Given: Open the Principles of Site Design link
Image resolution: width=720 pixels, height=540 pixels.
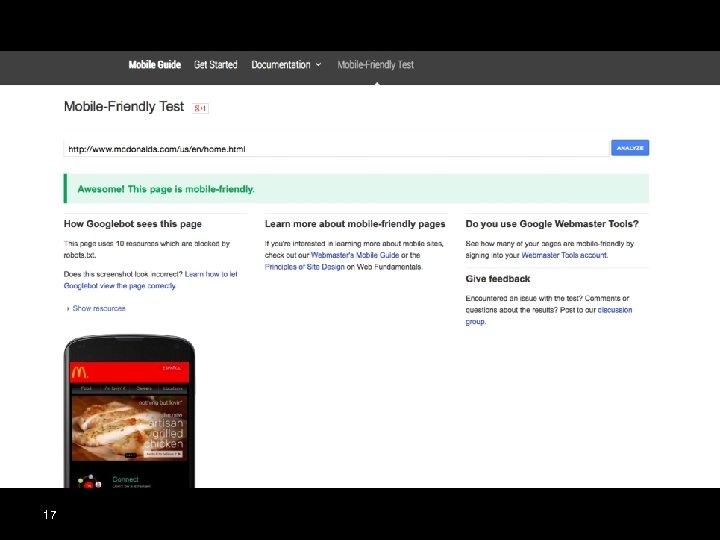Looking at the screenshot, I should click(304, 267).
